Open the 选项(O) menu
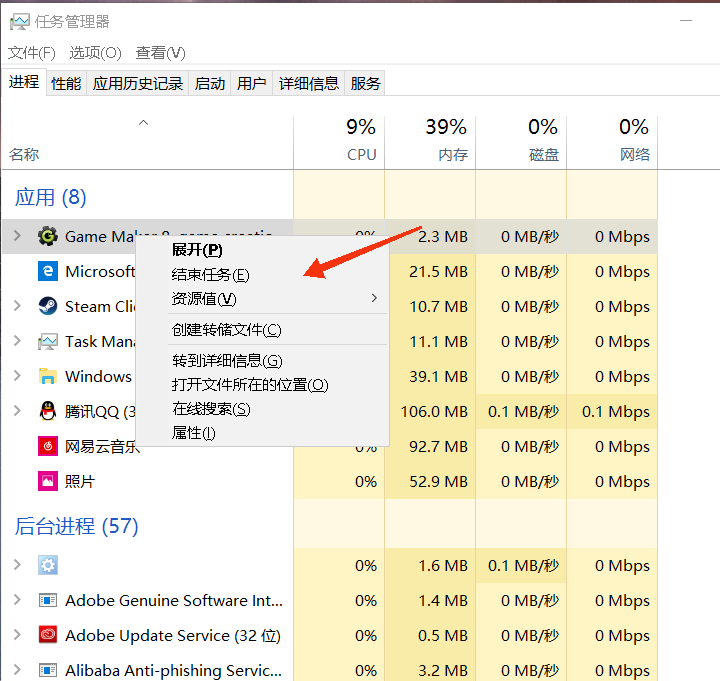 (x=96, y=53)
